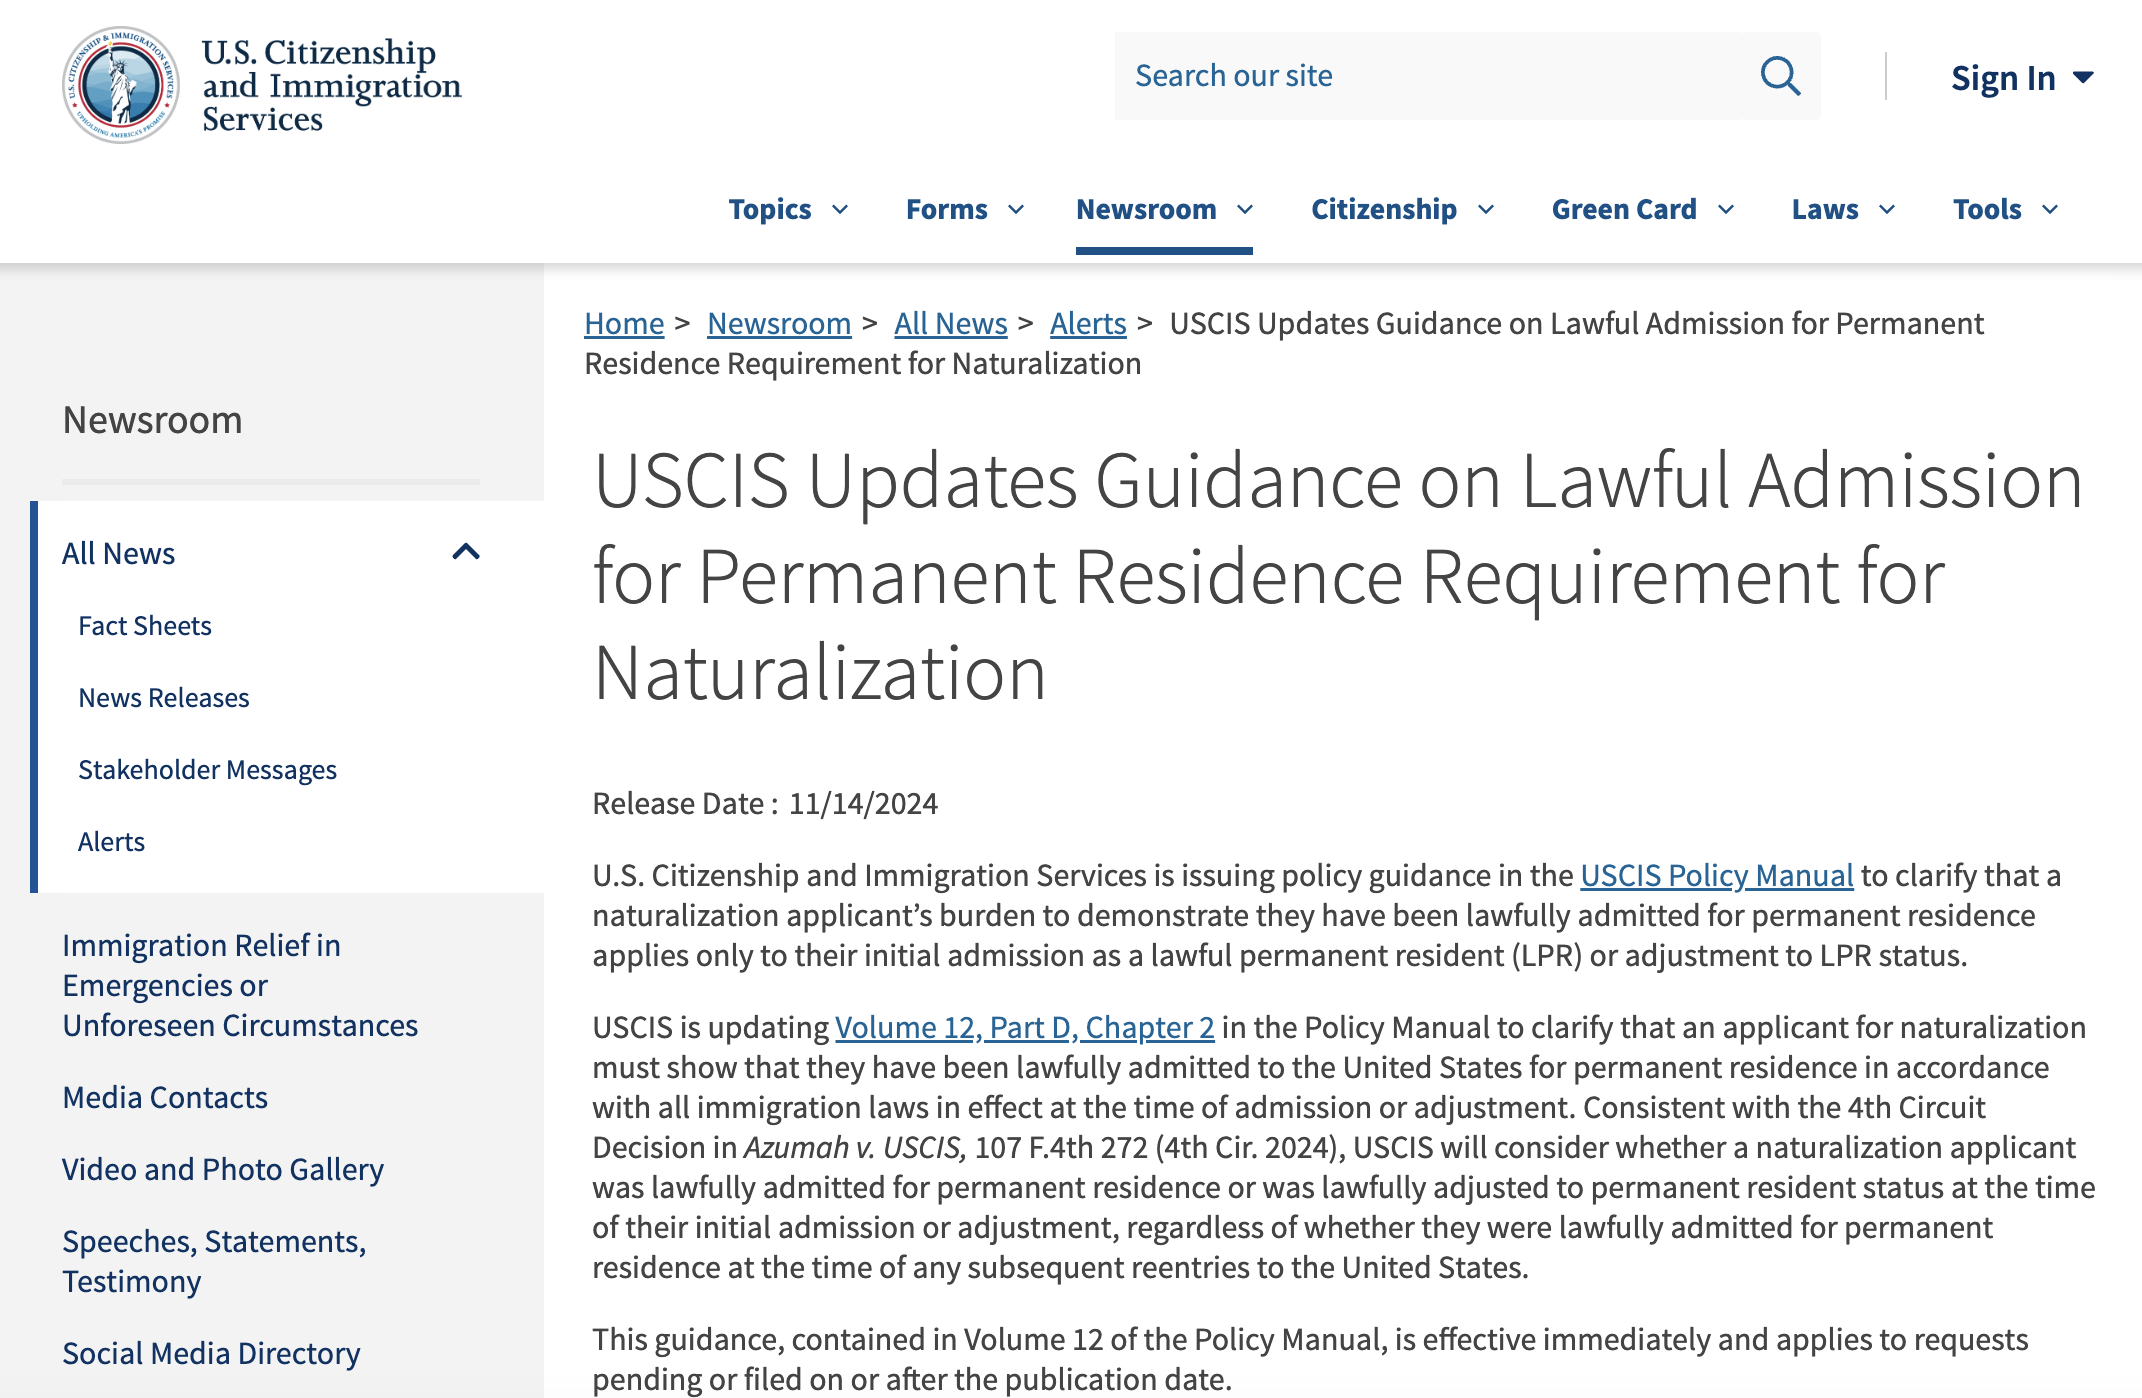Open the USCIS Policy Manual link
The height and width of the screenshot is (1398, 2142).
click(x=1717, y=875)
